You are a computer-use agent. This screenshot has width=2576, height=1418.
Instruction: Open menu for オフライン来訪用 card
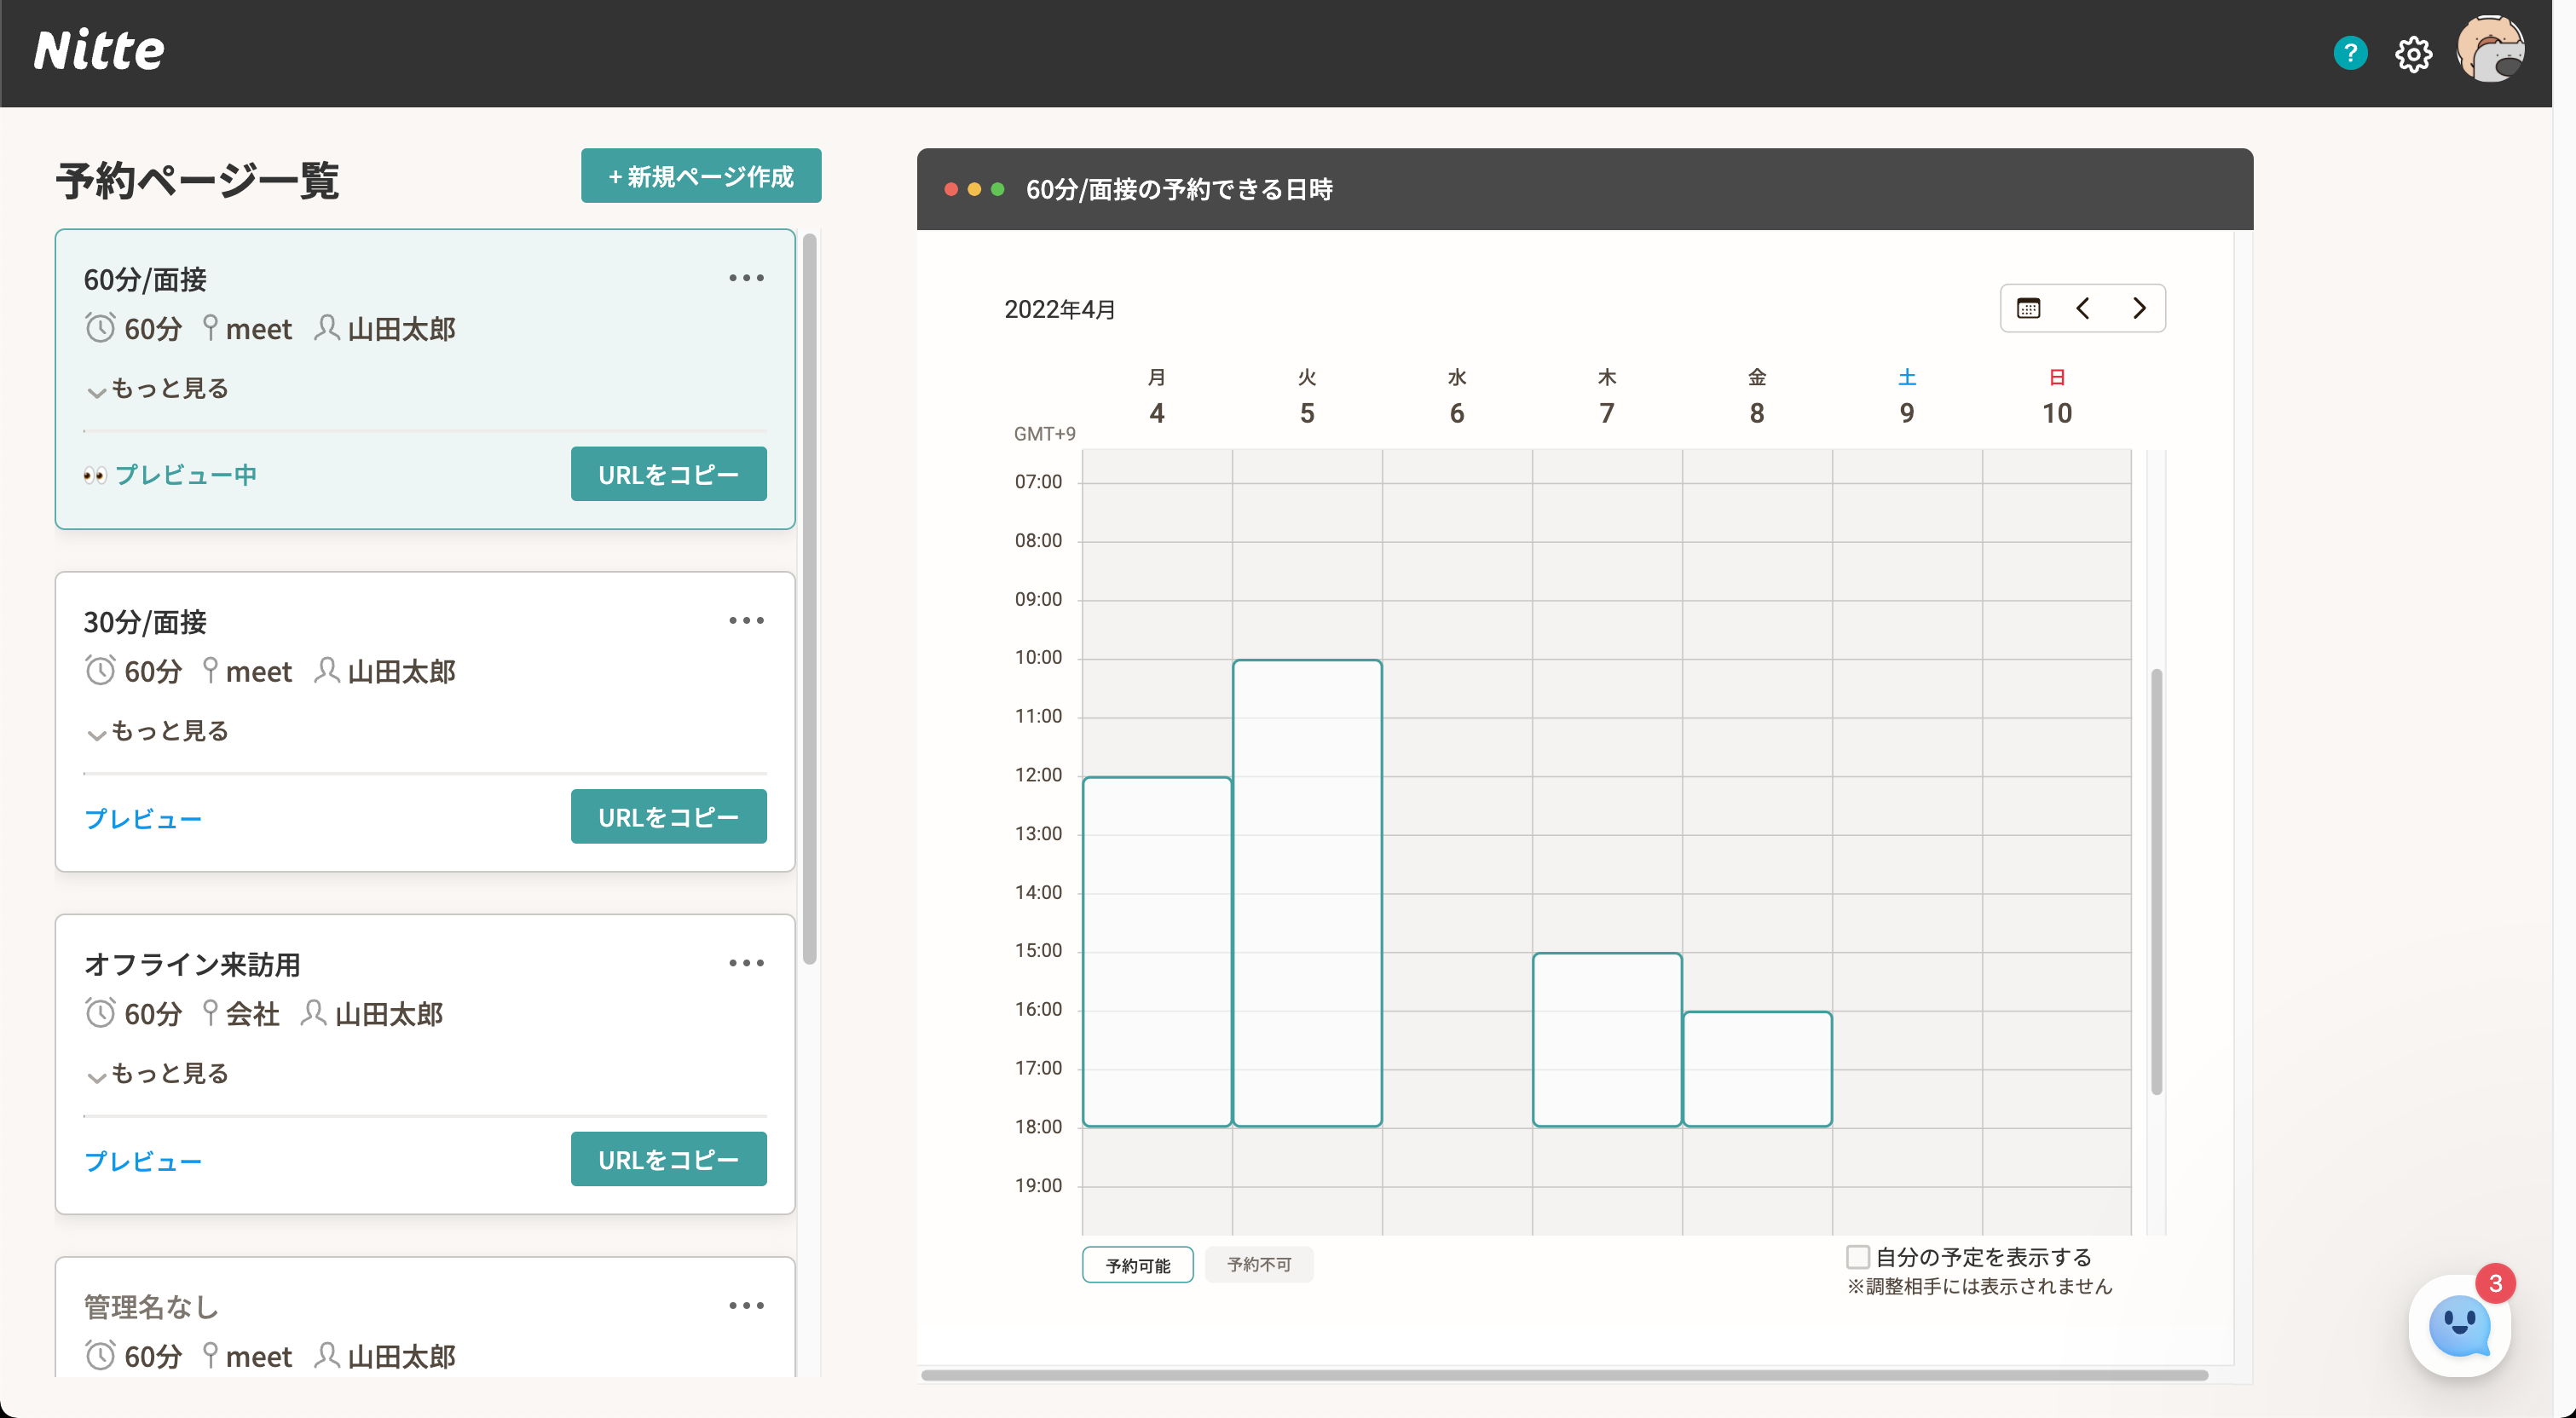pyautogui.click(x=746, y=963)
